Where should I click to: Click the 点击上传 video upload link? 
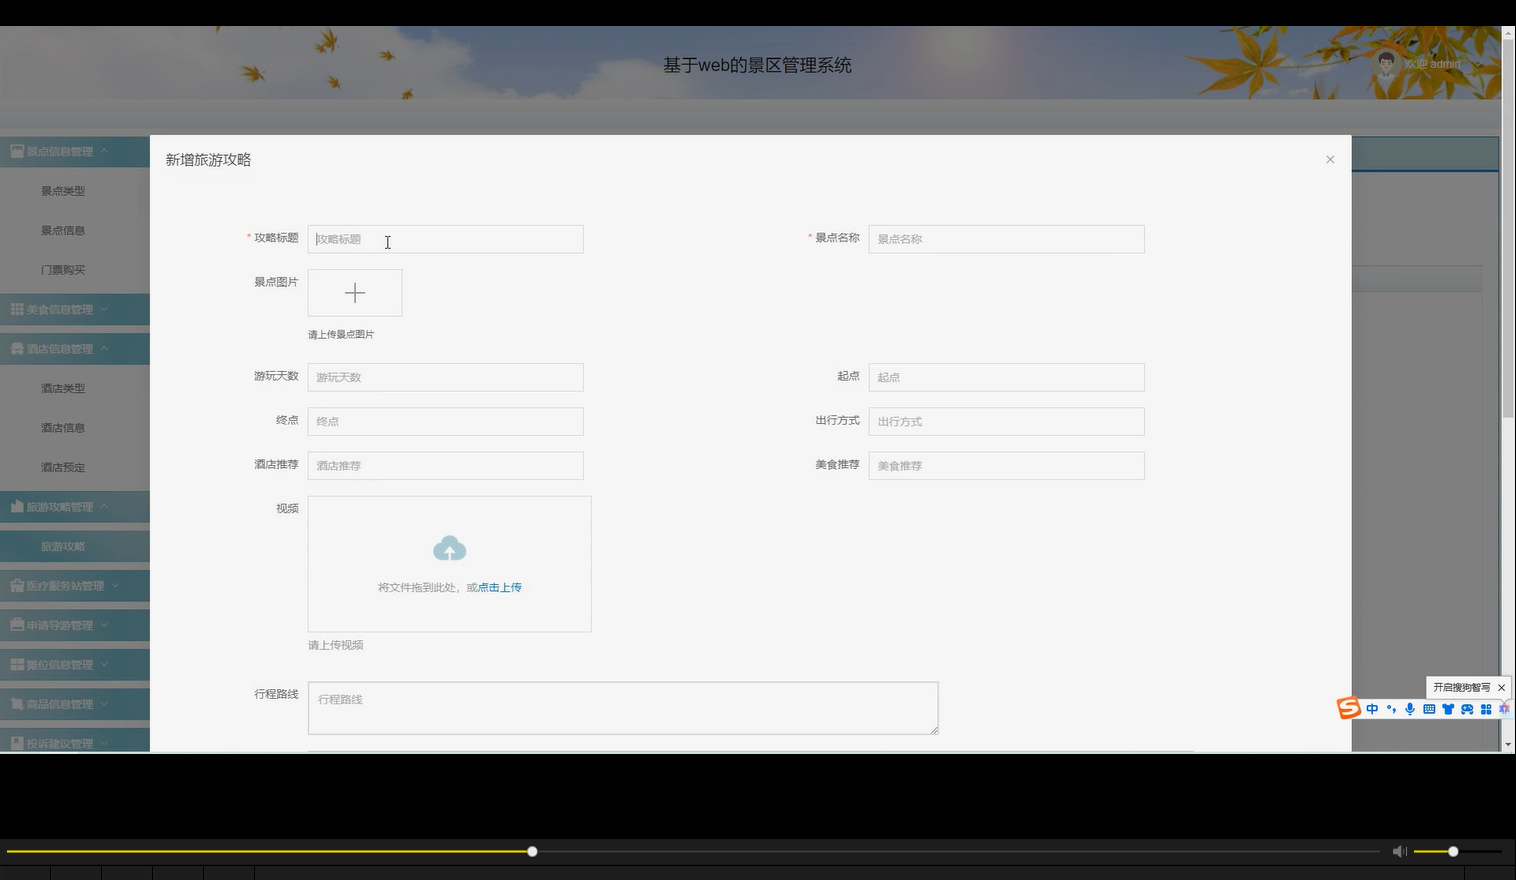pyautogui.click(x=498, y=587)
